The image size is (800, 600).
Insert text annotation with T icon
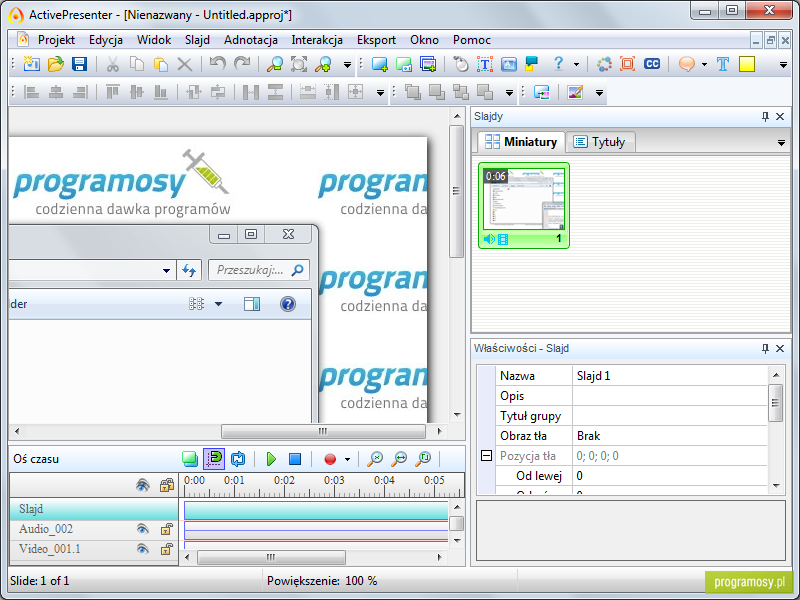point(722,64)
